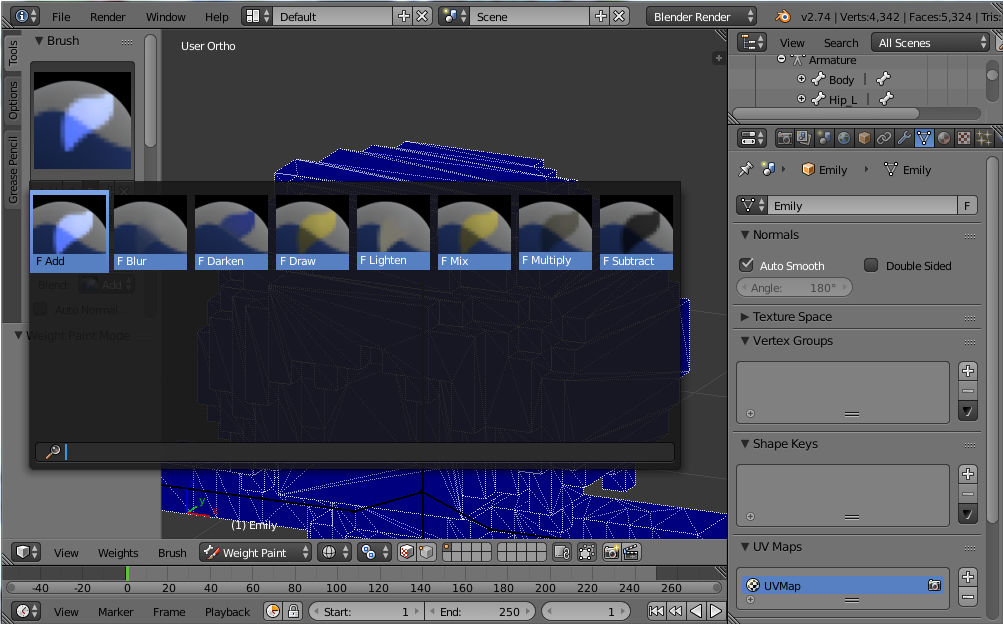The image size is (1003, 624).
Task: Play animation forward in timeline
Action: (716, 611)
